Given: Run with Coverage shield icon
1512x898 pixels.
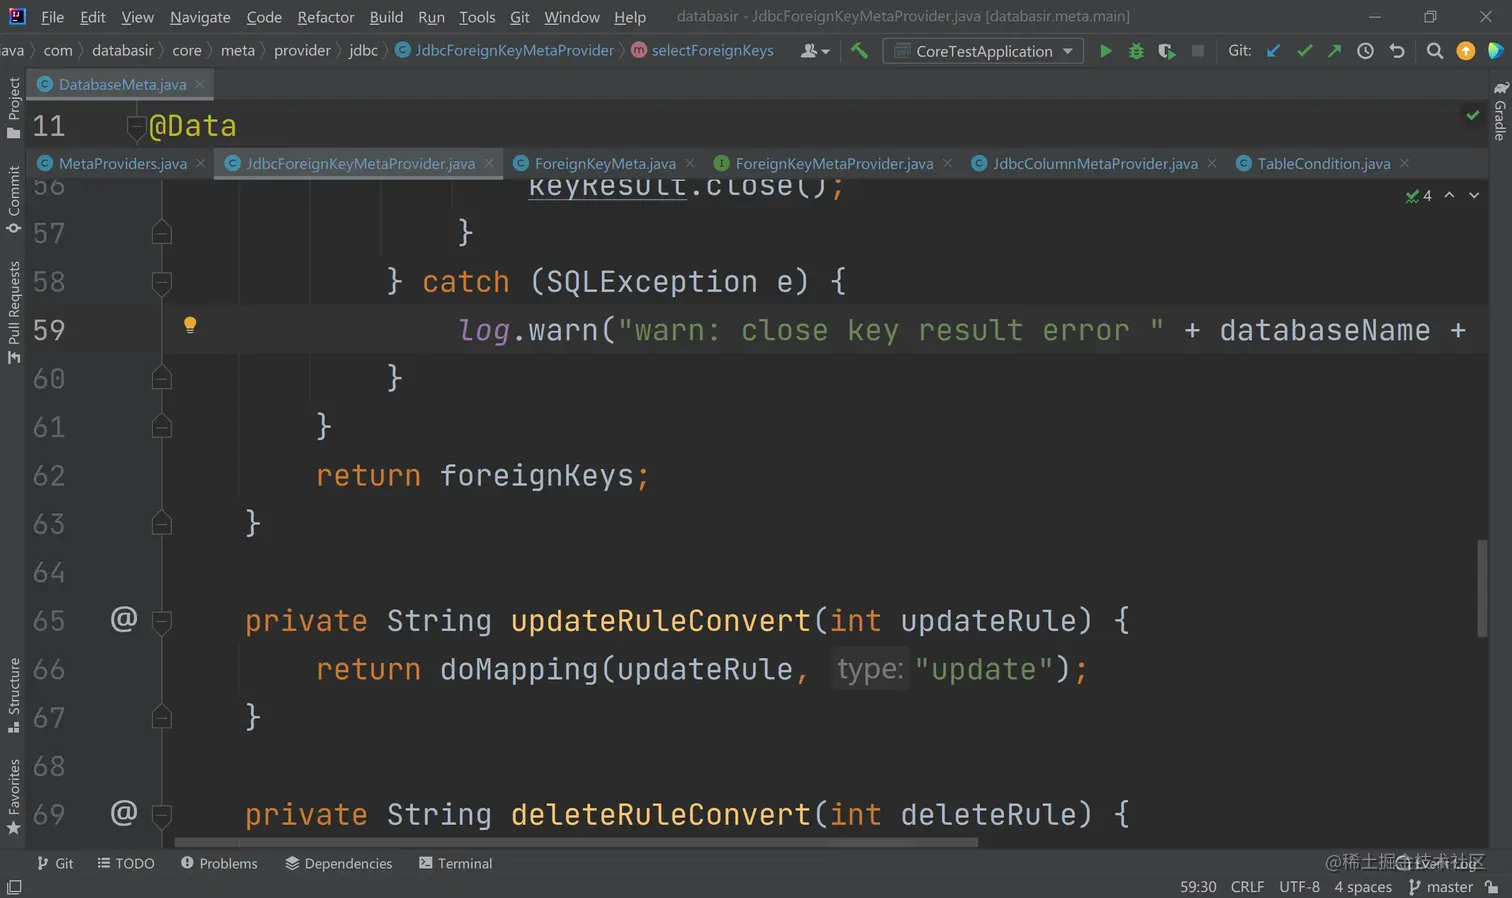Looking at the screenshot, I should (x=1167, y=51).
